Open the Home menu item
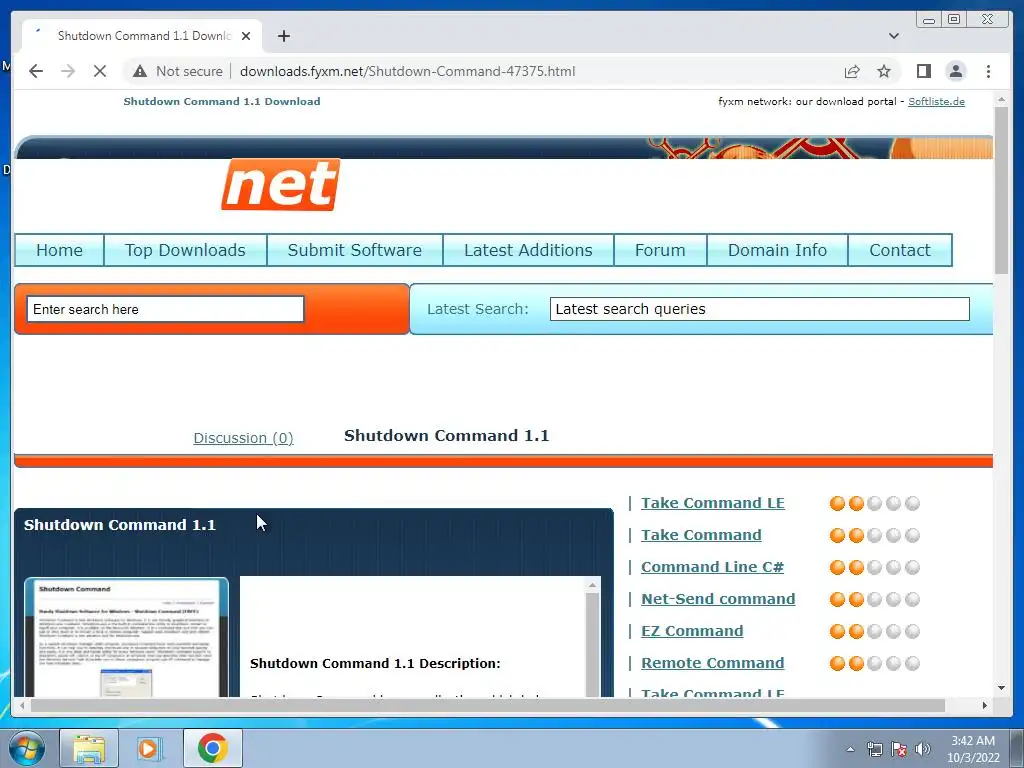 [x=59, y=250]
